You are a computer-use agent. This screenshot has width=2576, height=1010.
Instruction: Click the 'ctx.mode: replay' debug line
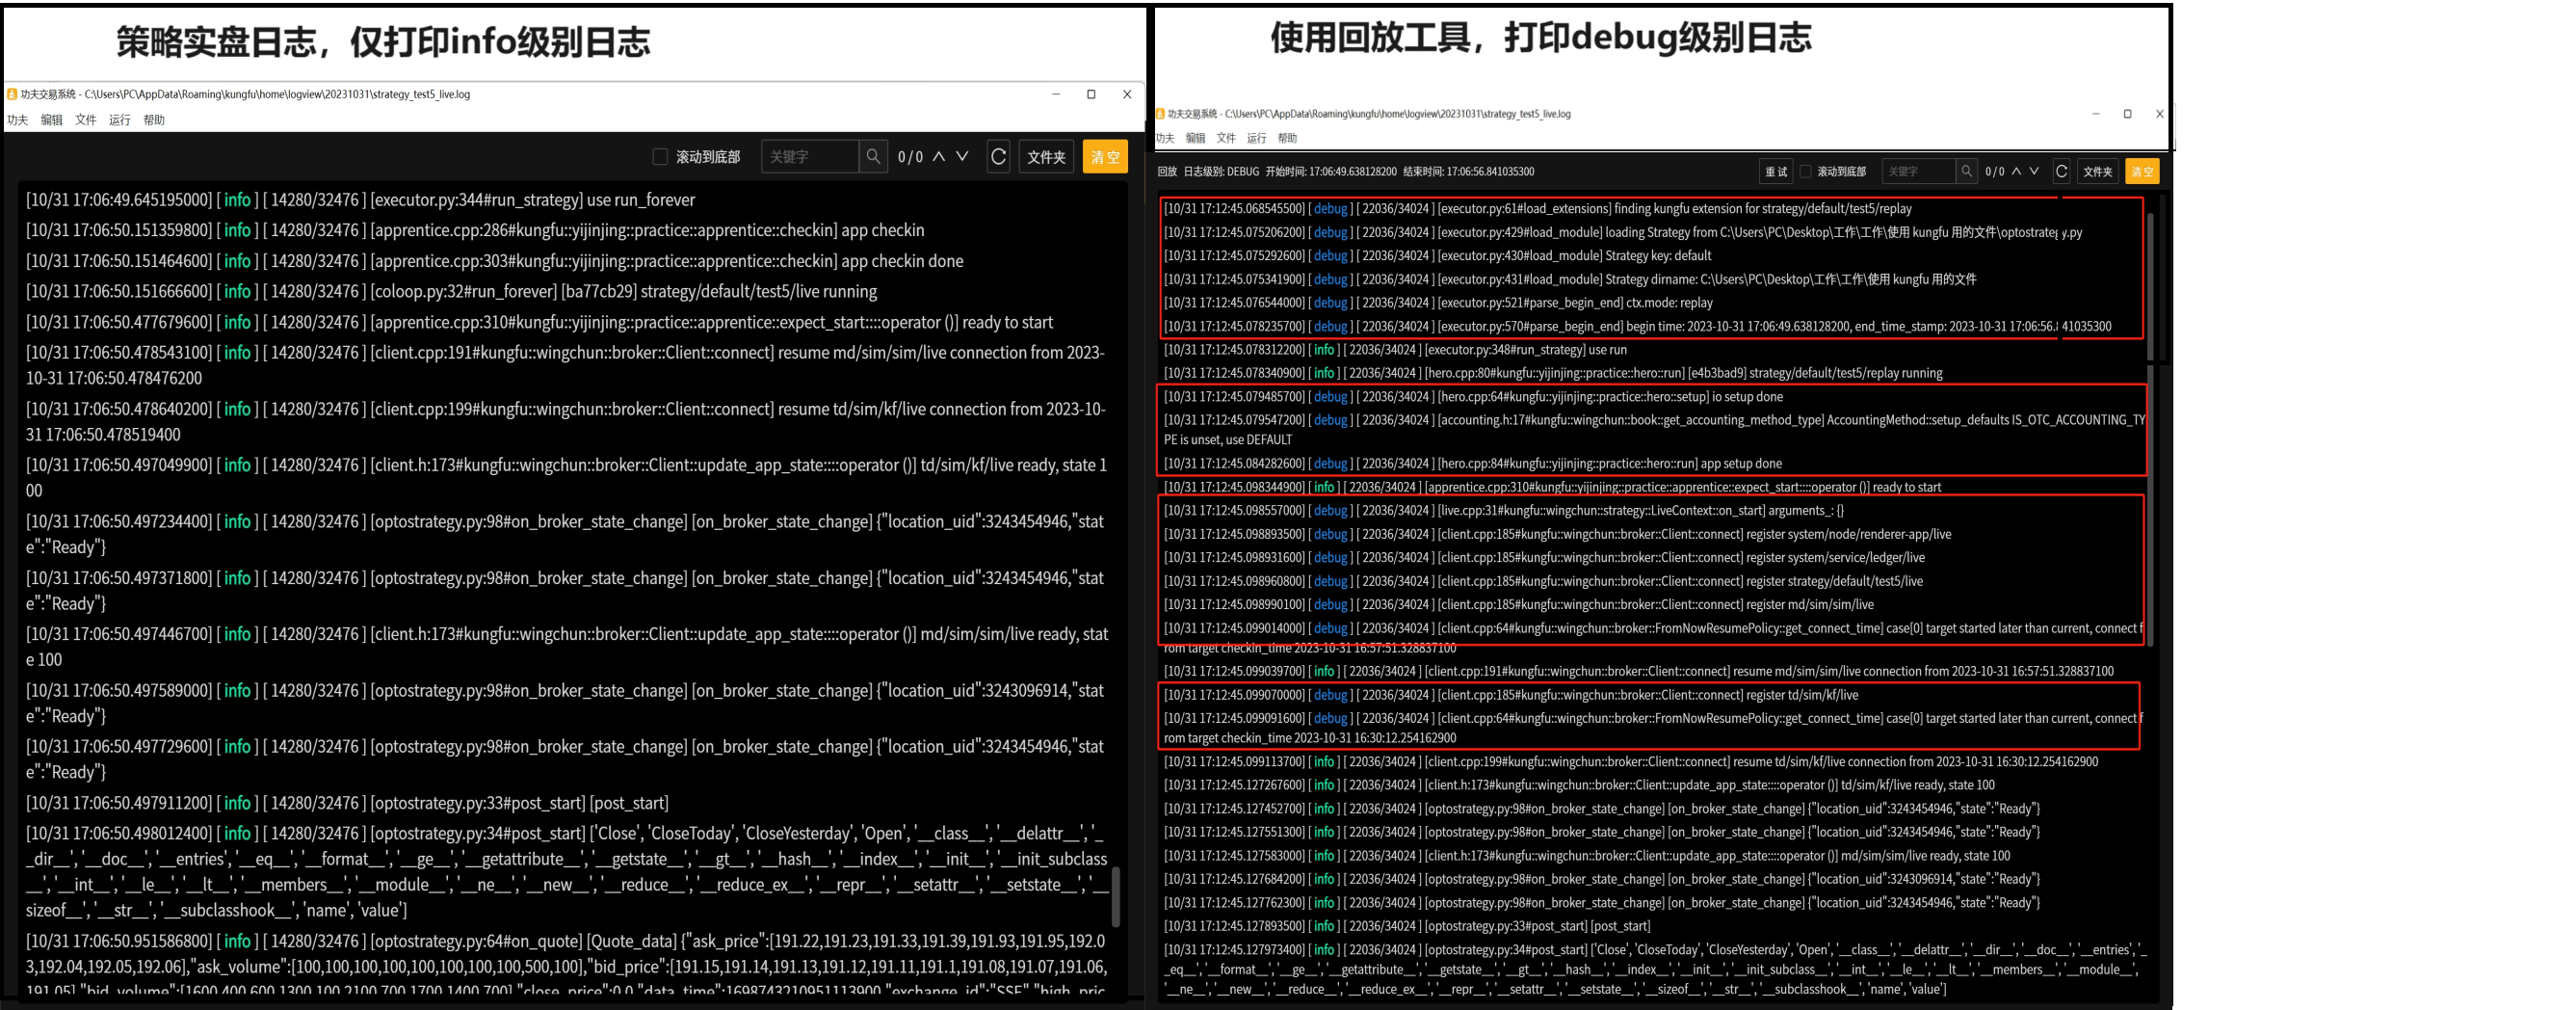coord(1438,303)
